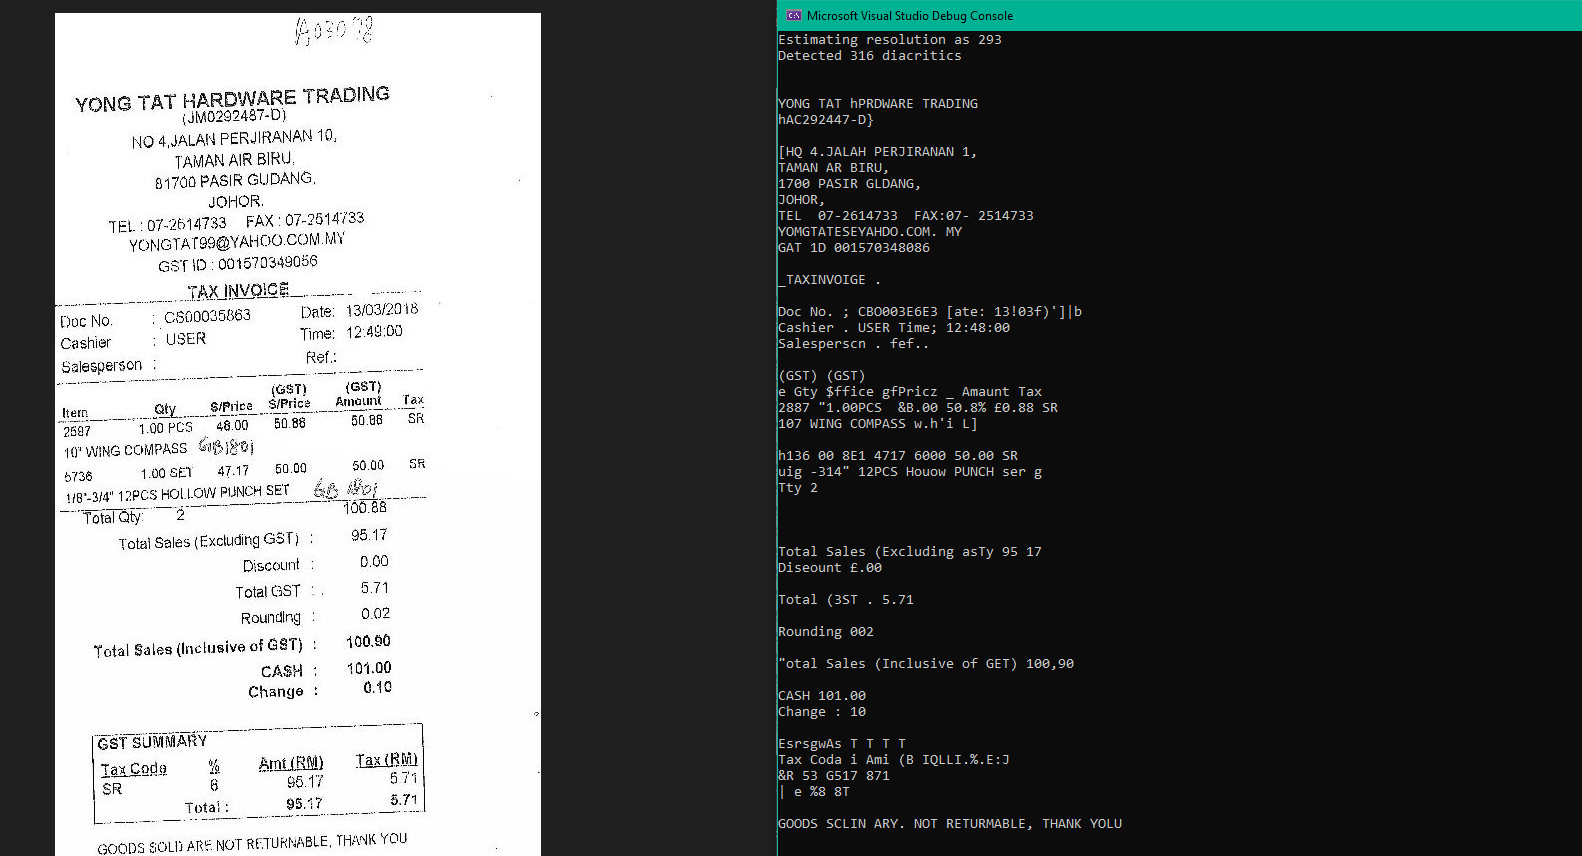Click console line '1700 PASIR GLDANG,'

point(849,184)
